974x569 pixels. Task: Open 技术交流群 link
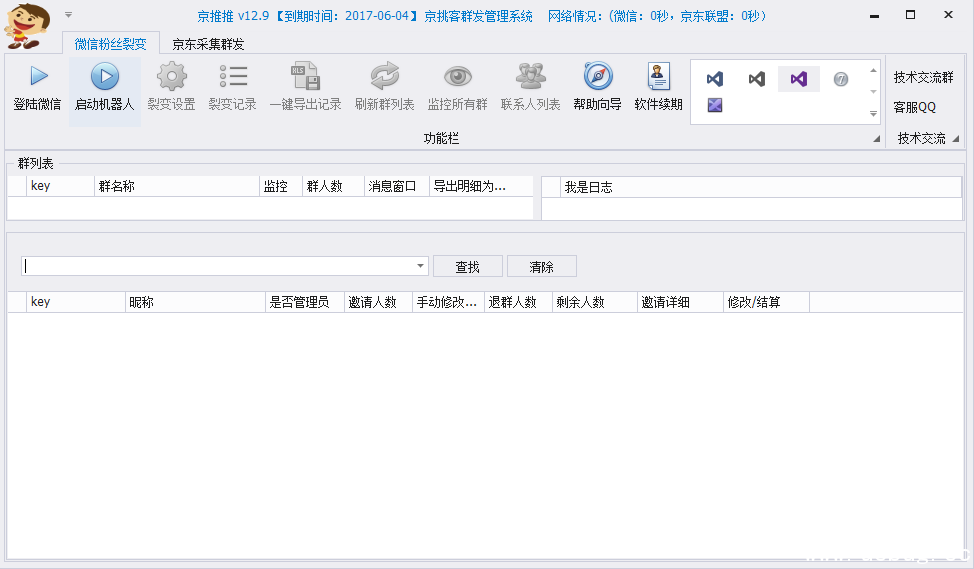tap(924, 78)
